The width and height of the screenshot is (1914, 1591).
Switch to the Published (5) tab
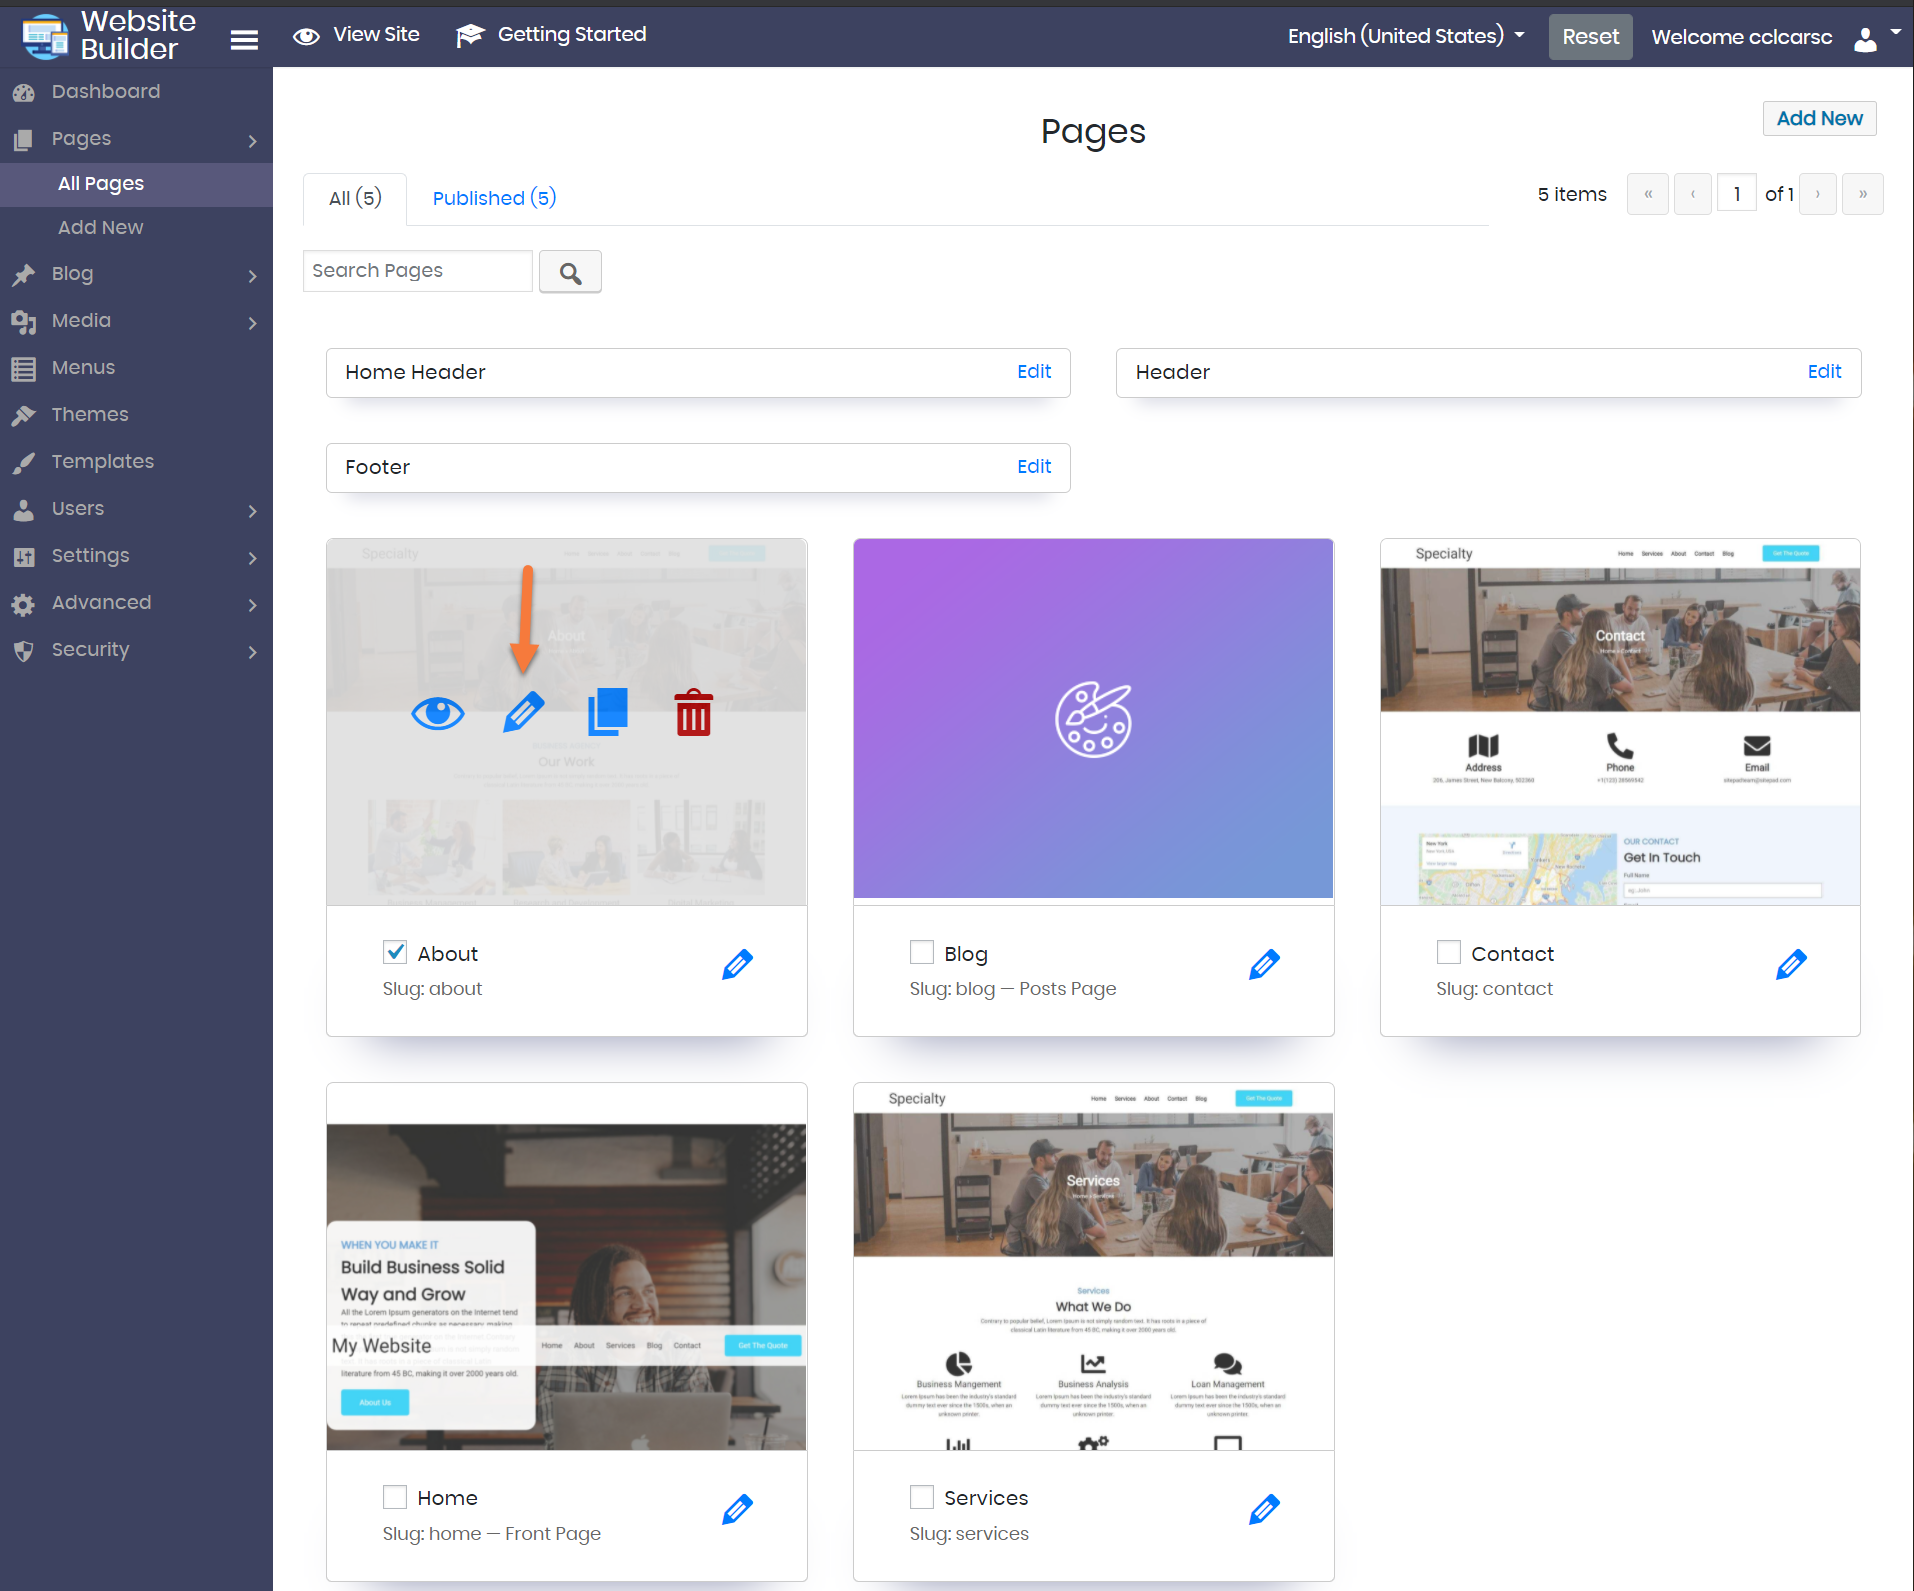tap(494, 198)
